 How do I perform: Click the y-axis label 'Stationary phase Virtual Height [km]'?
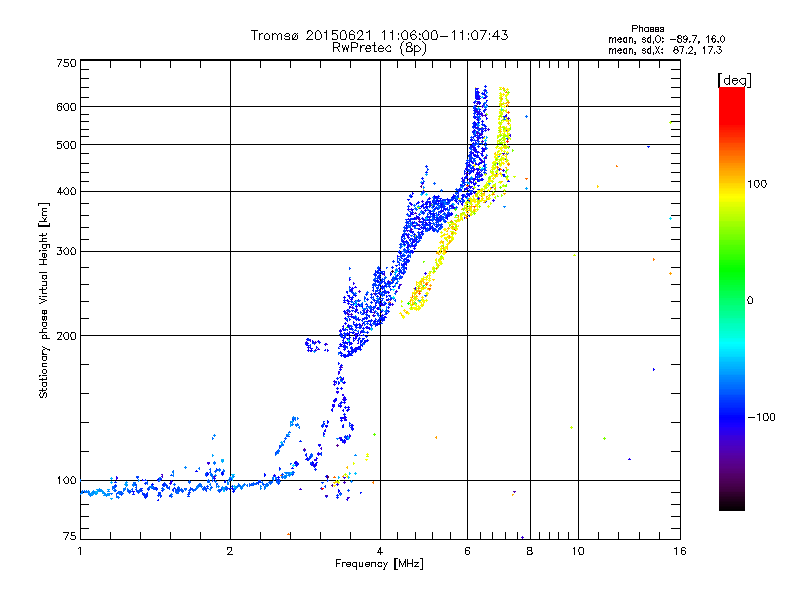tap(44, 300)
